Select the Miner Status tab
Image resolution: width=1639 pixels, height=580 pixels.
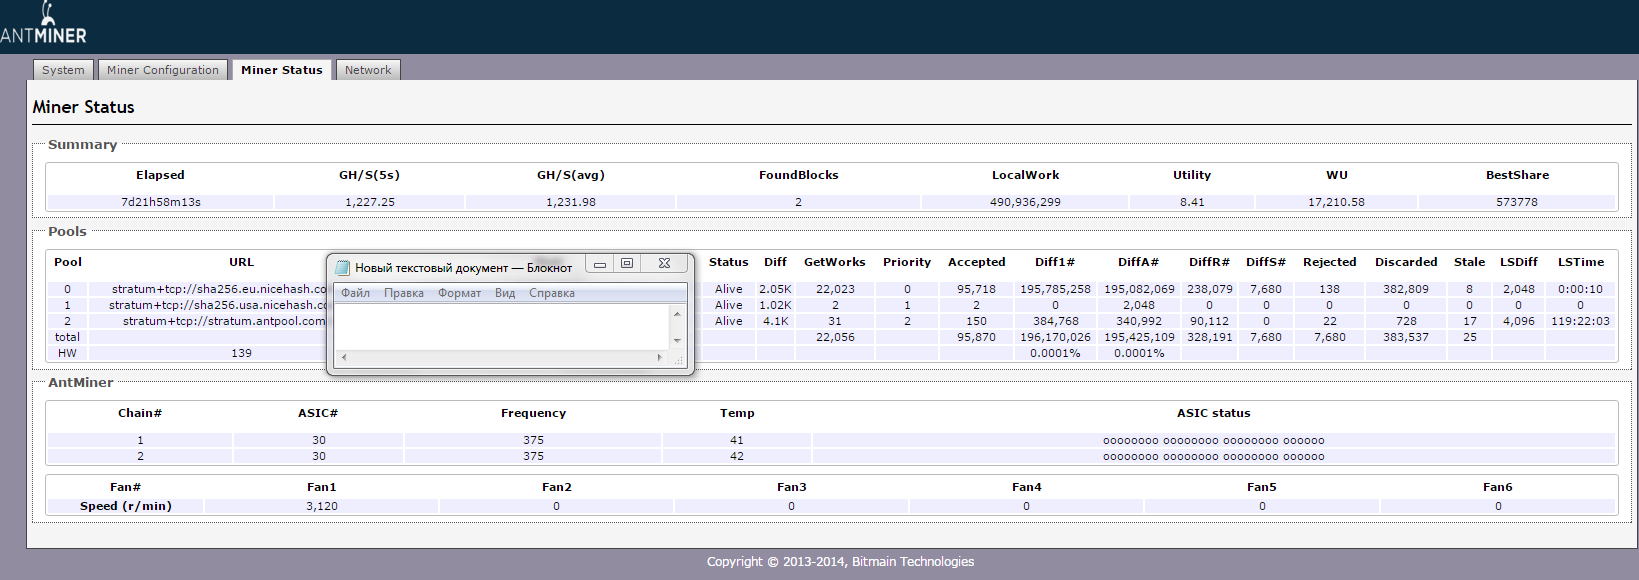[282, 70]
